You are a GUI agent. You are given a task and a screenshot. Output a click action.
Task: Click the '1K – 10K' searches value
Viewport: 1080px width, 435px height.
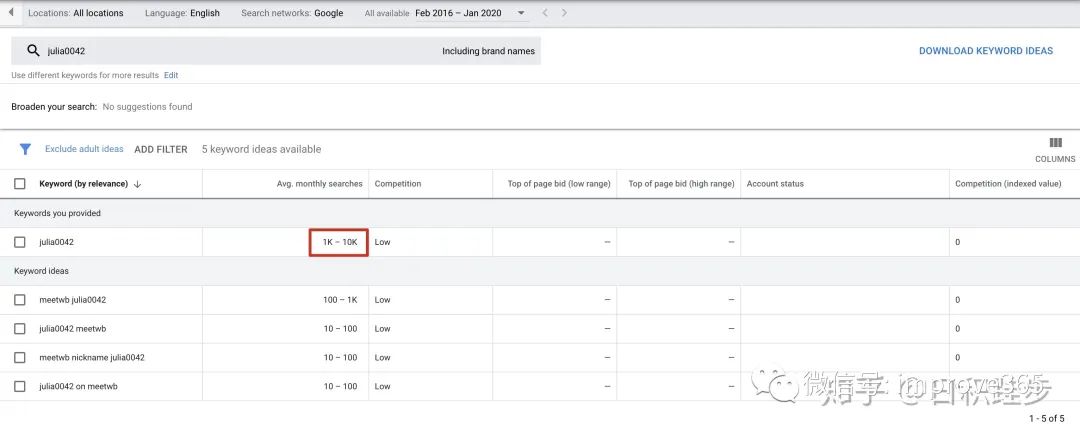click(340, 242)
